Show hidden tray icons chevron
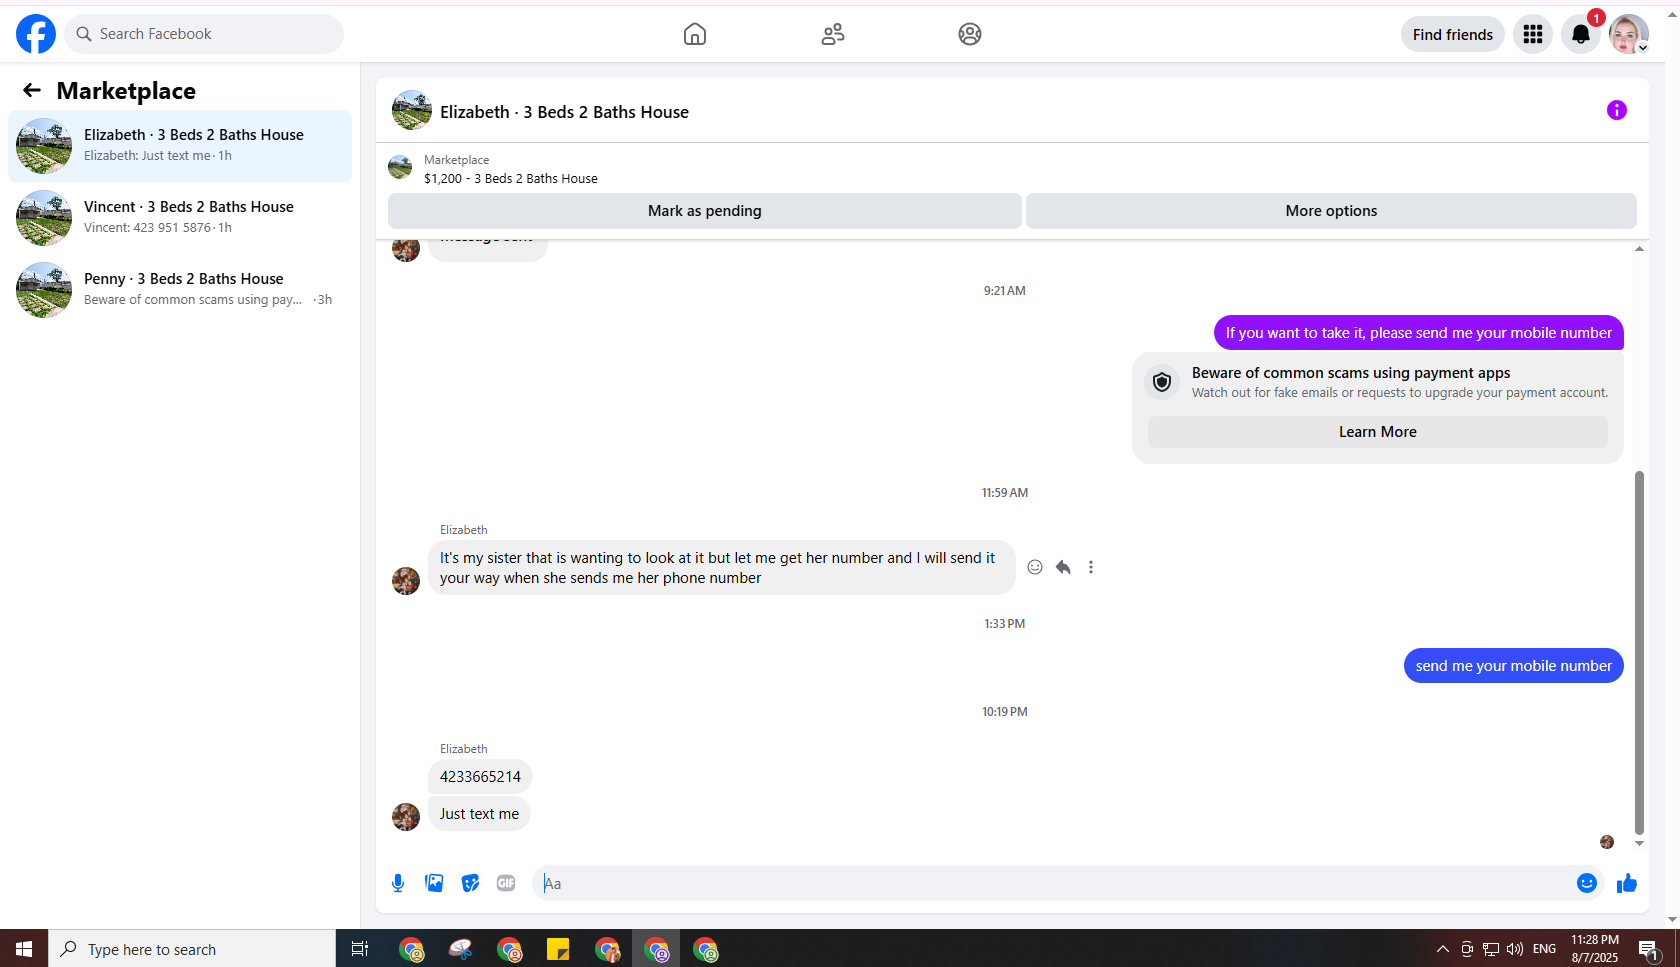The image size is (1680, 967). point(1442,949)
